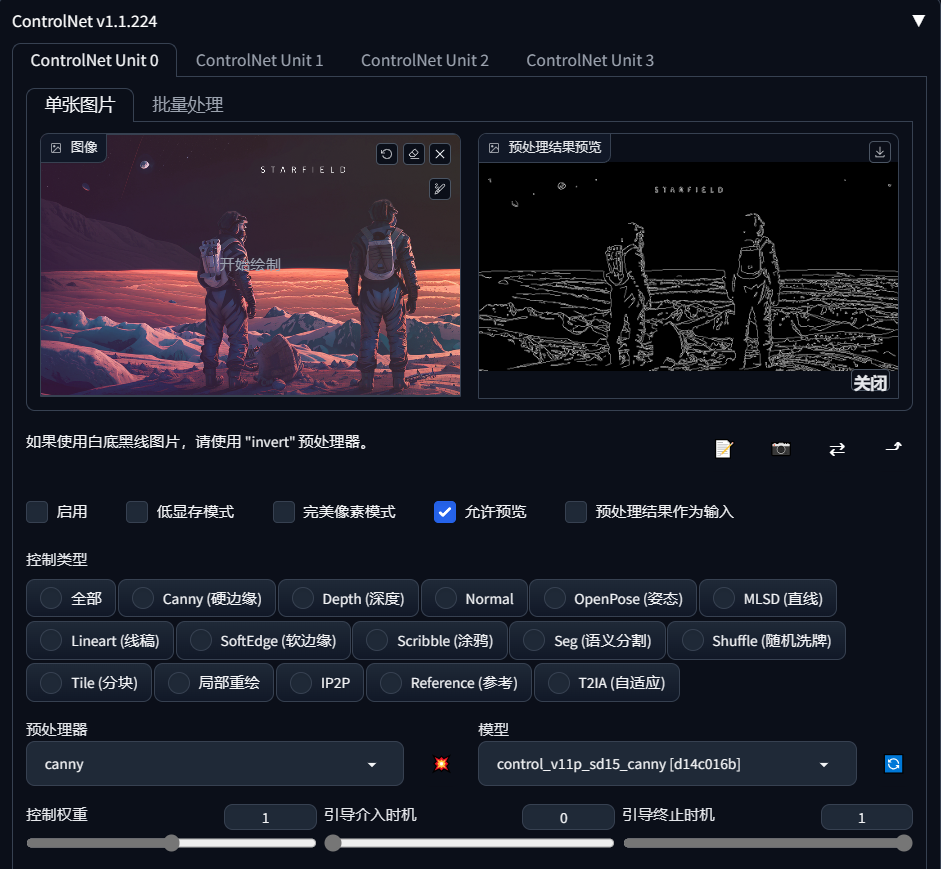Download the preprocessor preview result
This screenshot has width=941, height=869.
click(x=880, y=152)
